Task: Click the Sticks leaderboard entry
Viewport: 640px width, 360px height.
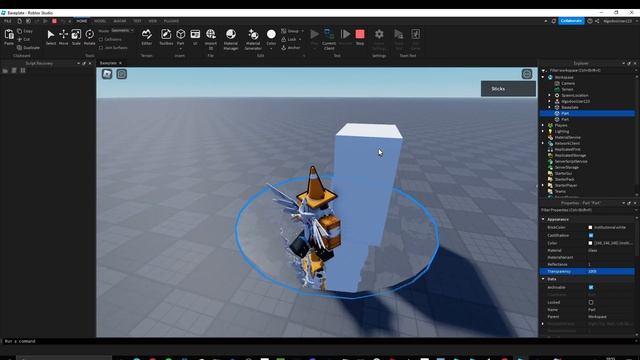Action: (508, 89)
